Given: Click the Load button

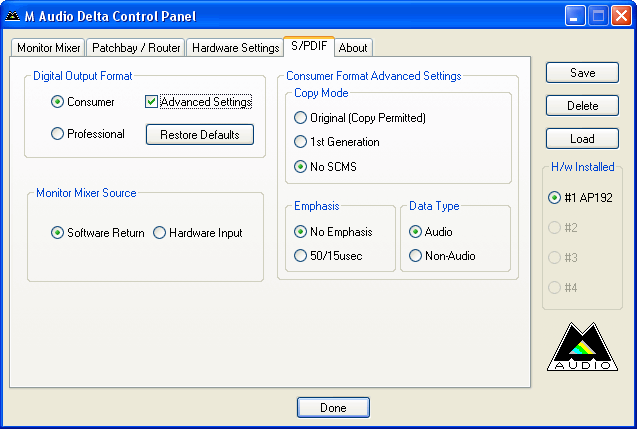Looking at the screenshot, I should coord(582,139).
